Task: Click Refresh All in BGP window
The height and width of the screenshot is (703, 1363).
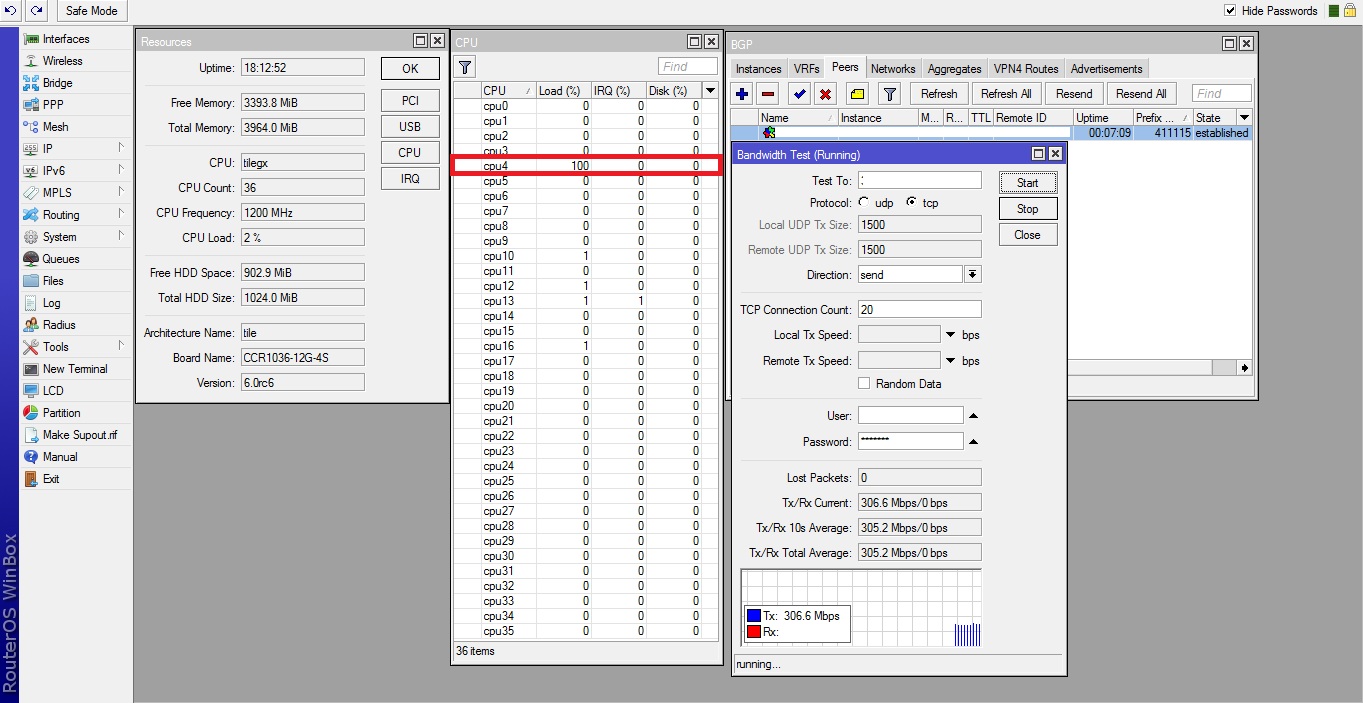Action: pyautogui.click(x=1006, y=94)
